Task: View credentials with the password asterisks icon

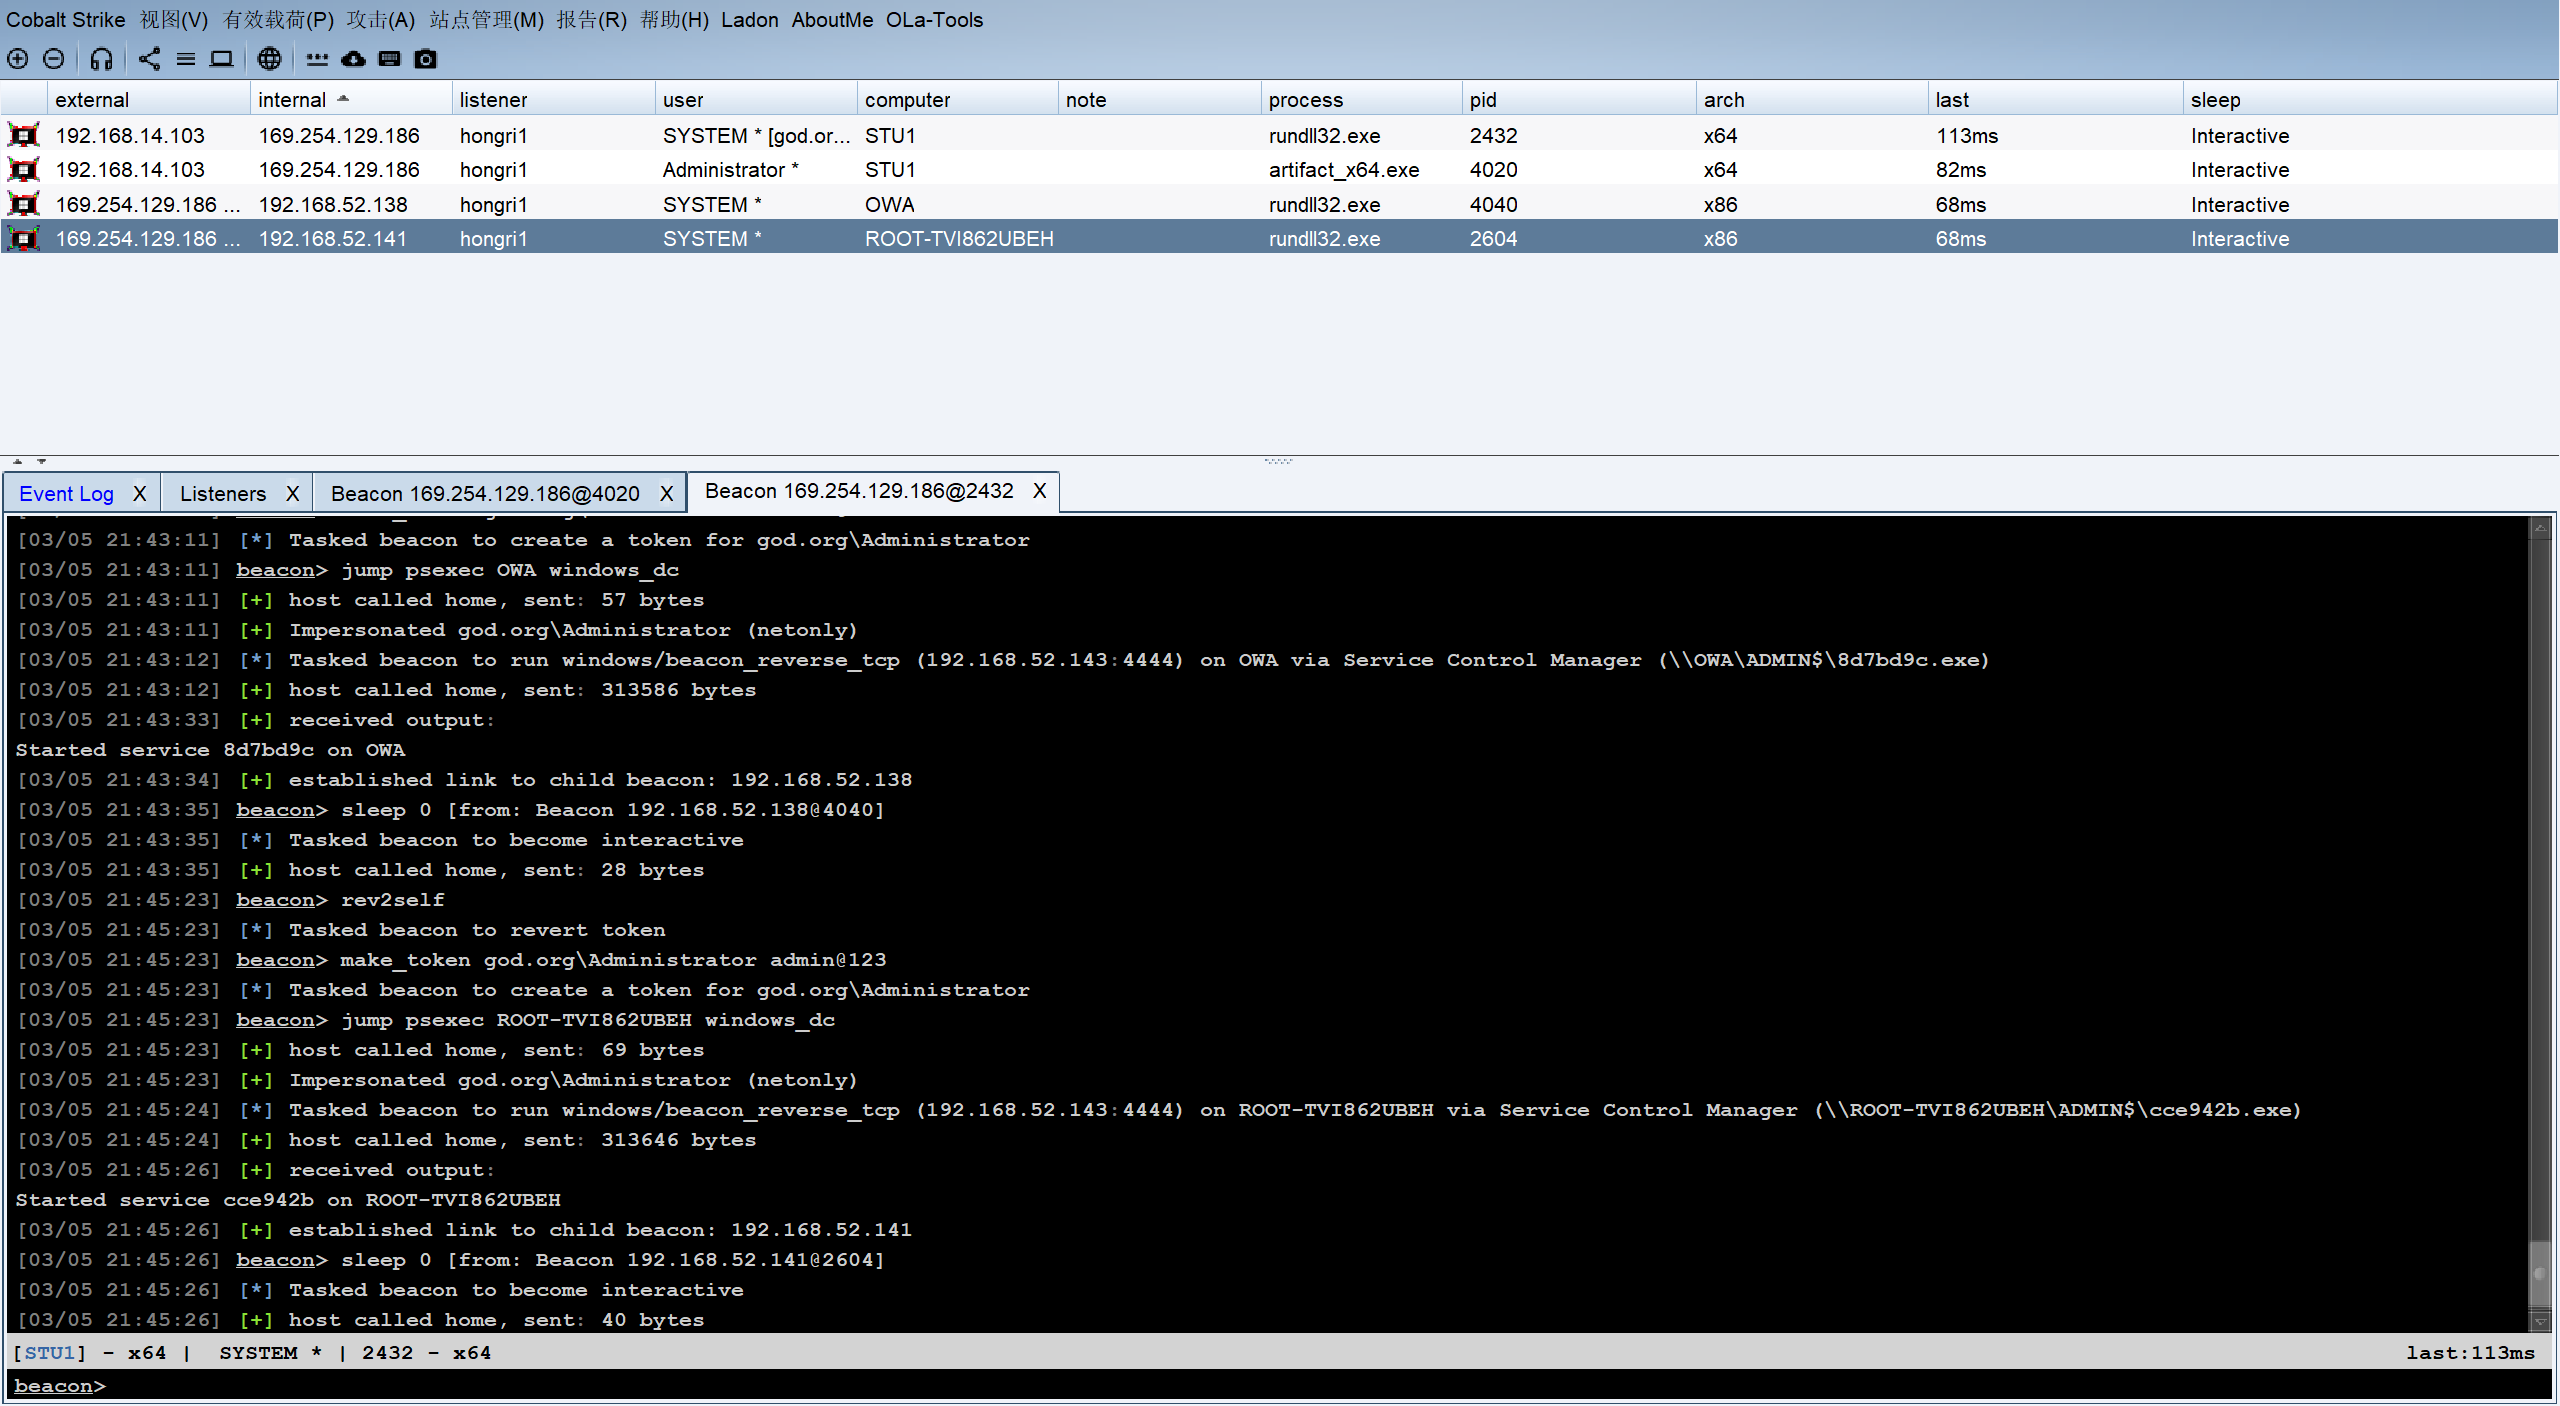Action: click(x=317, y=59)
